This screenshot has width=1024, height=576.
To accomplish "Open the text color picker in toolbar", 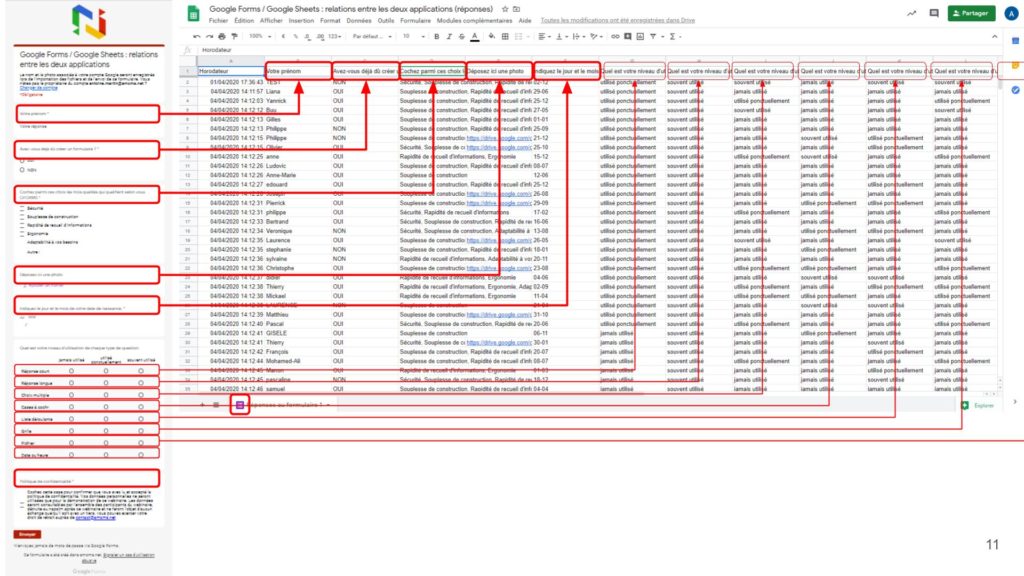I will click(474, 35).
